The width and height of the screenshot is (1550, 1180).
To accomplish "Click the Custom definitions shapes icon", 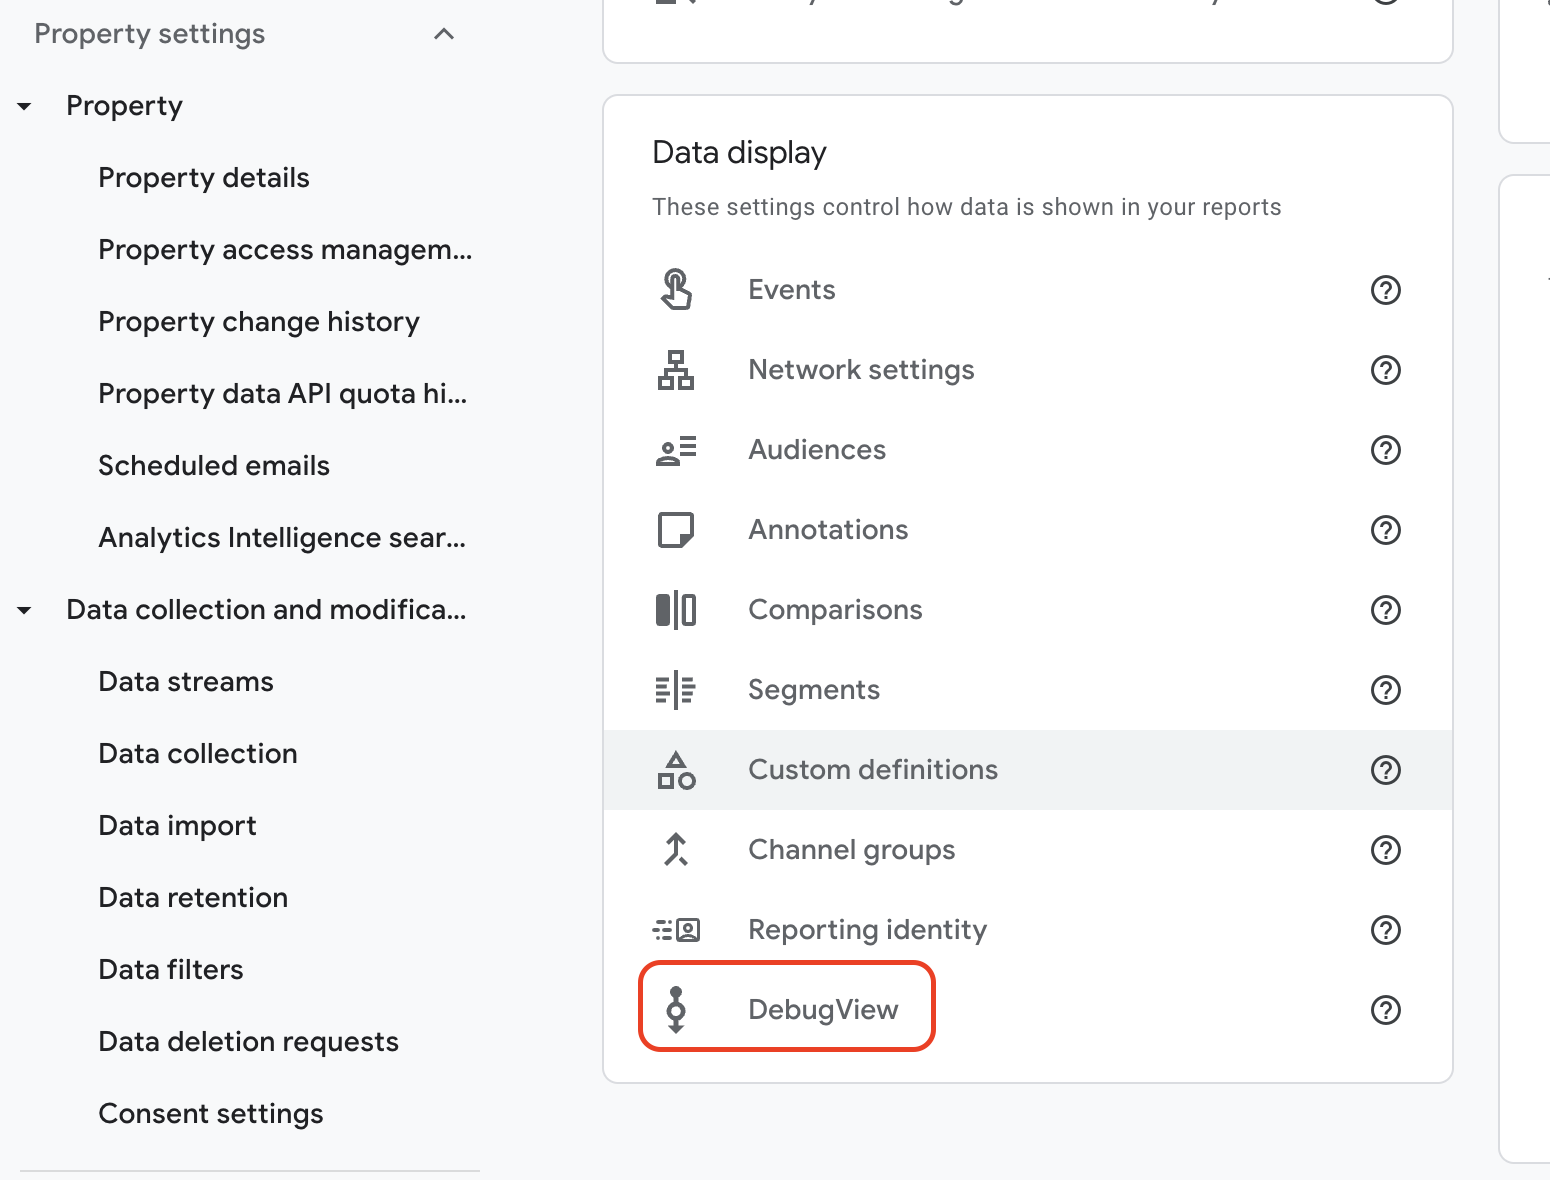I will (x=676, y=770).
